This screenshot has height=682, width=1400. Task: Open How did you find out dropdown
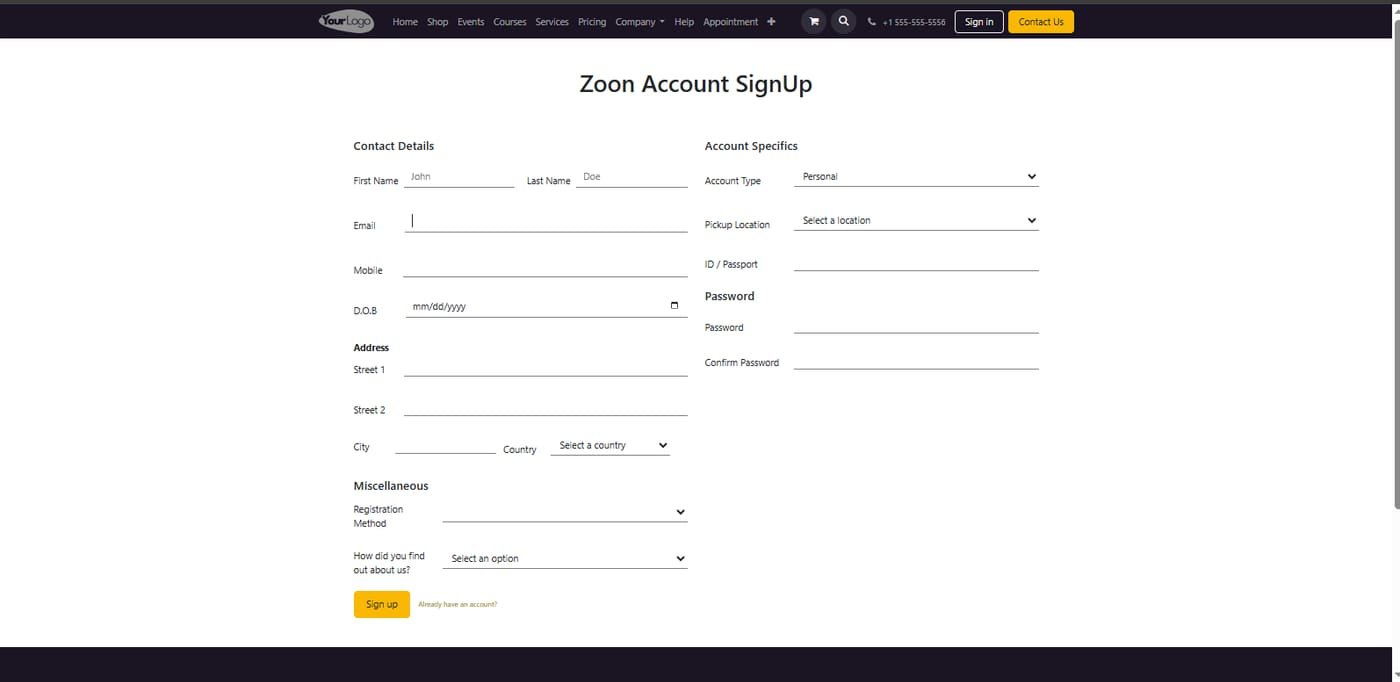[565, 559]
